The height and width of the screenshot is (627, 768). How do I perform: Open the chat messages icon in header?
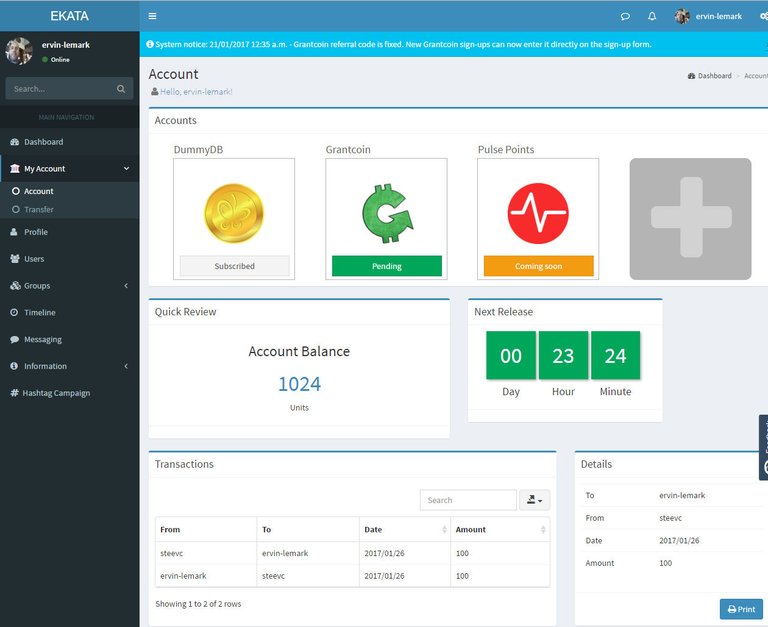point(625,16)
